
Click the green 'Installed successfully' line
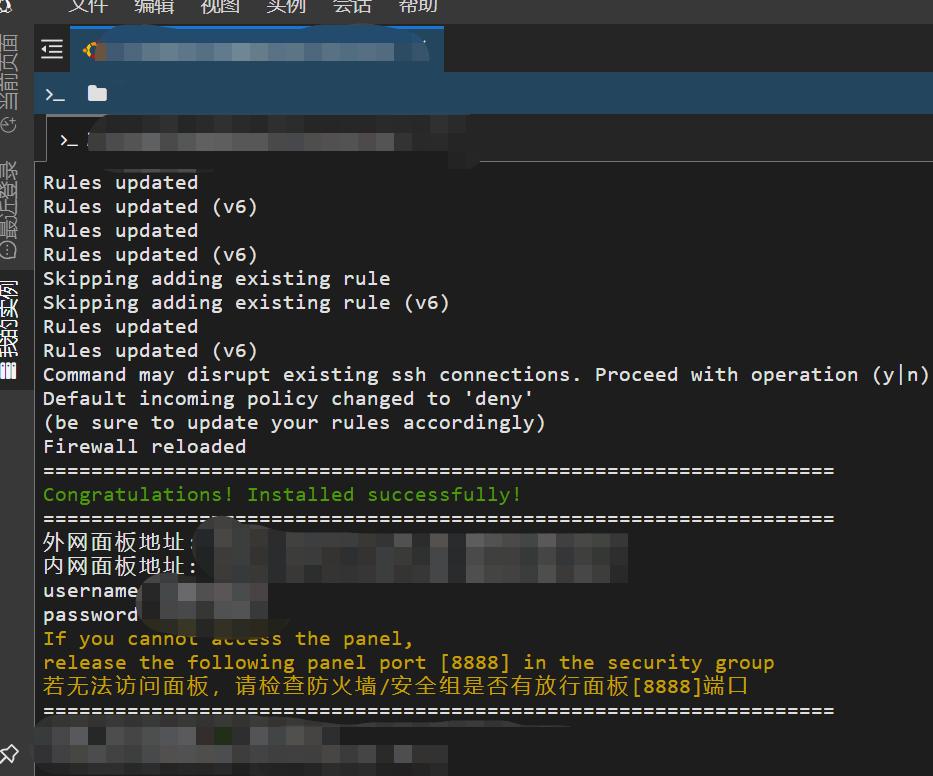click(282, 495)
